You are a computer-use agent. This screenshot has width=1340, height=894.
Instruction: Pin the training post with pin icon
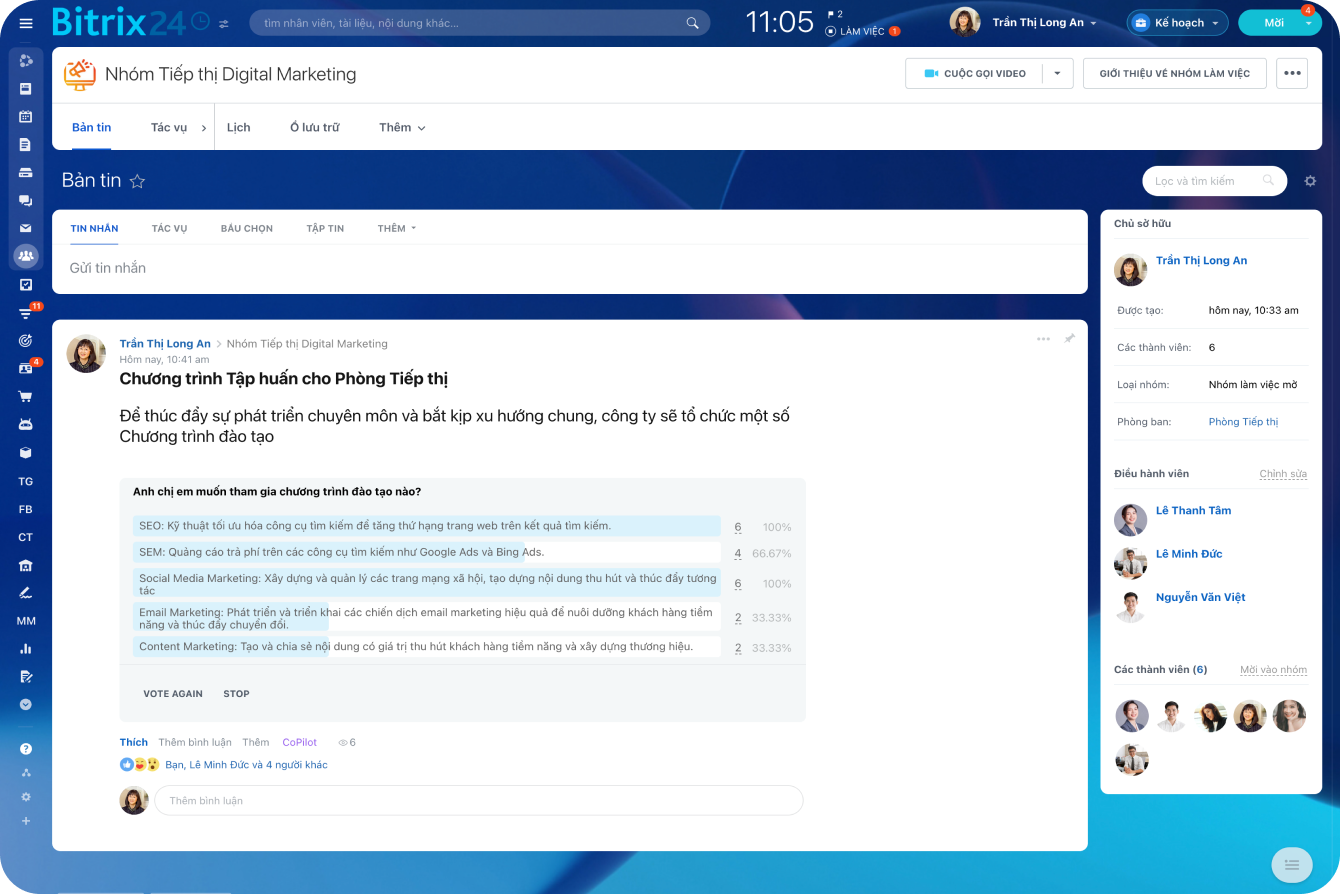point(1069,339)
